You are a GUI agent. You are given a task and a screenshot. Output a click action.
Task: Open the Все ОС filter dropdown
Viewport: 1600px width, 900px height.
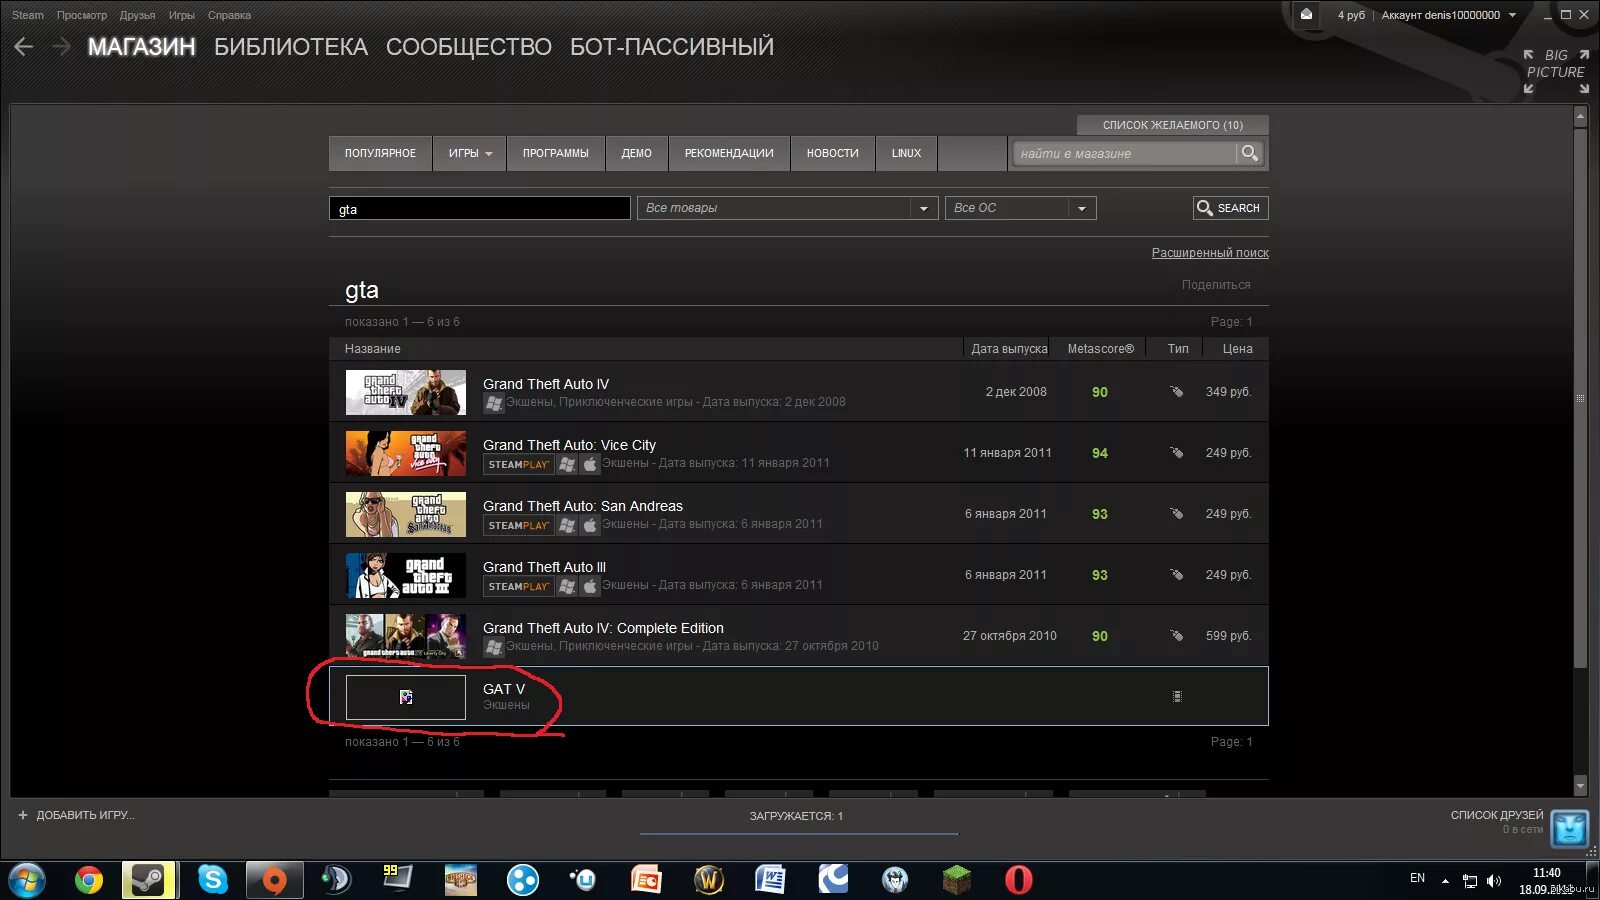[1020, 208]
